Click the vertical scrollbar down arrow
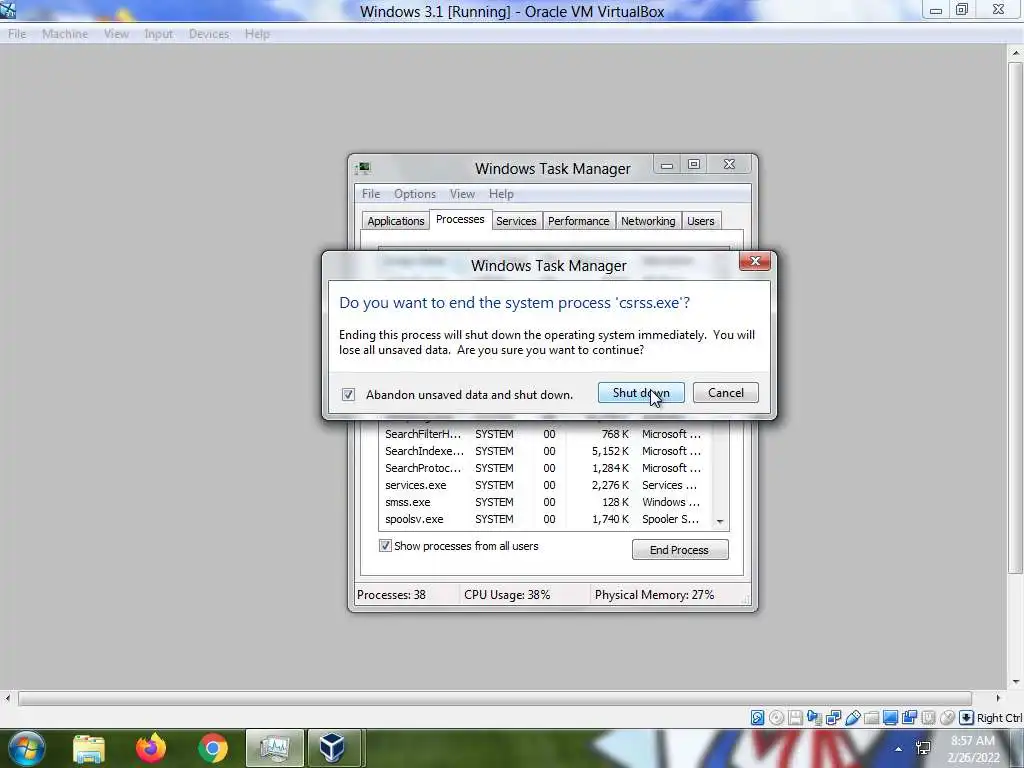1024x768 pixels. 1016,682
